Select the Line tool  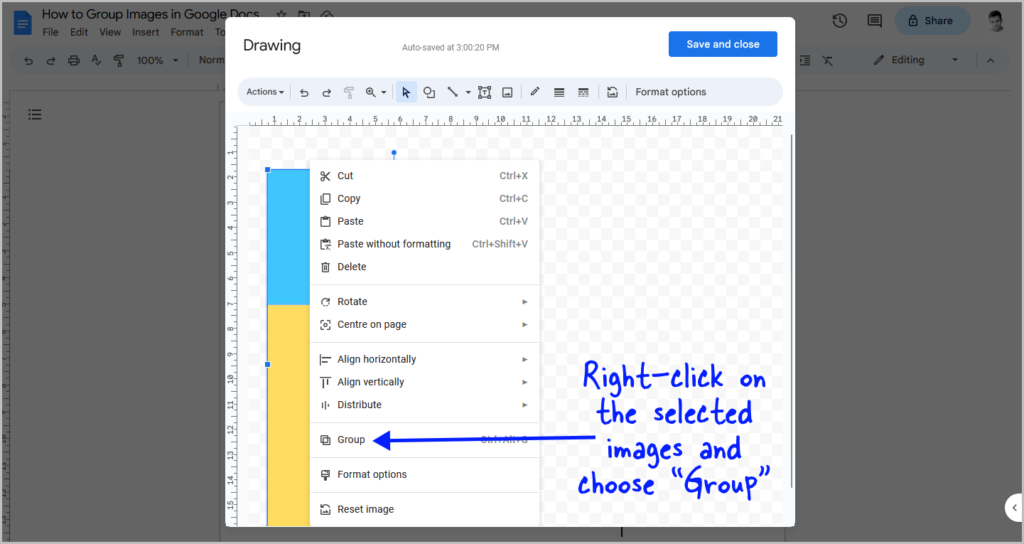point(452,92)
